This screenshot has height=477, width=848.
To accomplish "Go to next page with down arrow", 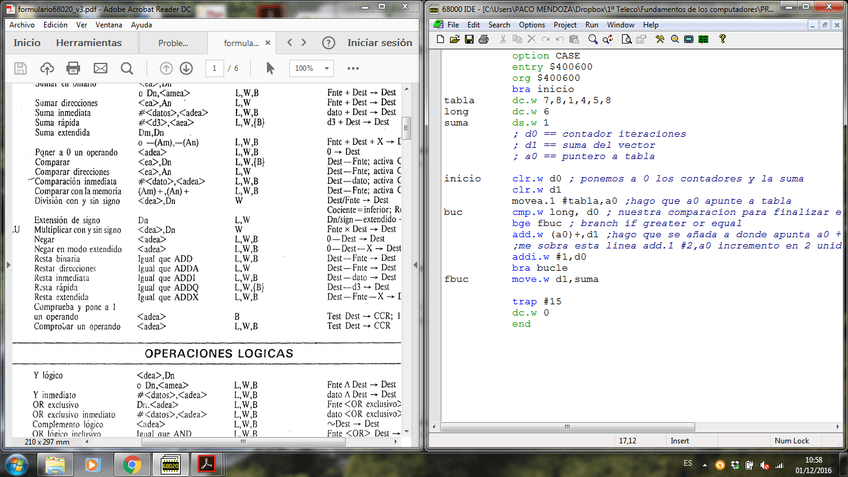I will point(186,68).
